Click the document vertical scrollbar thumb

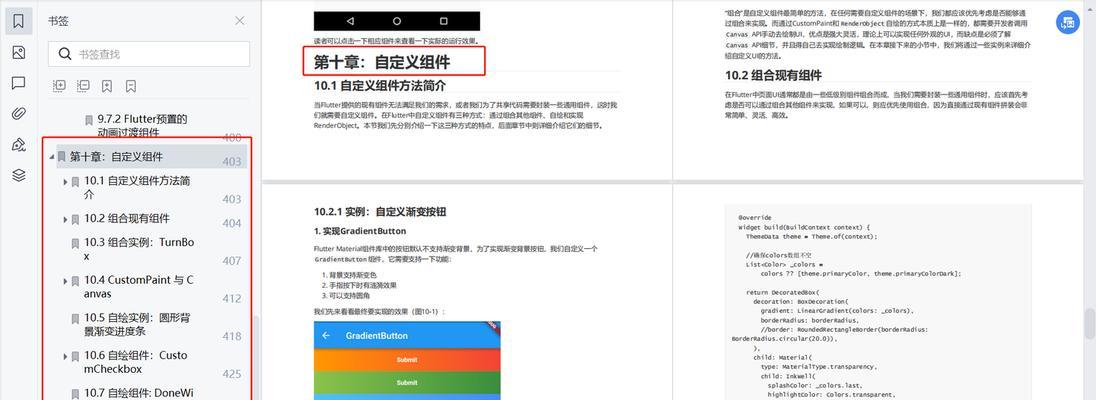point(1090,324)
